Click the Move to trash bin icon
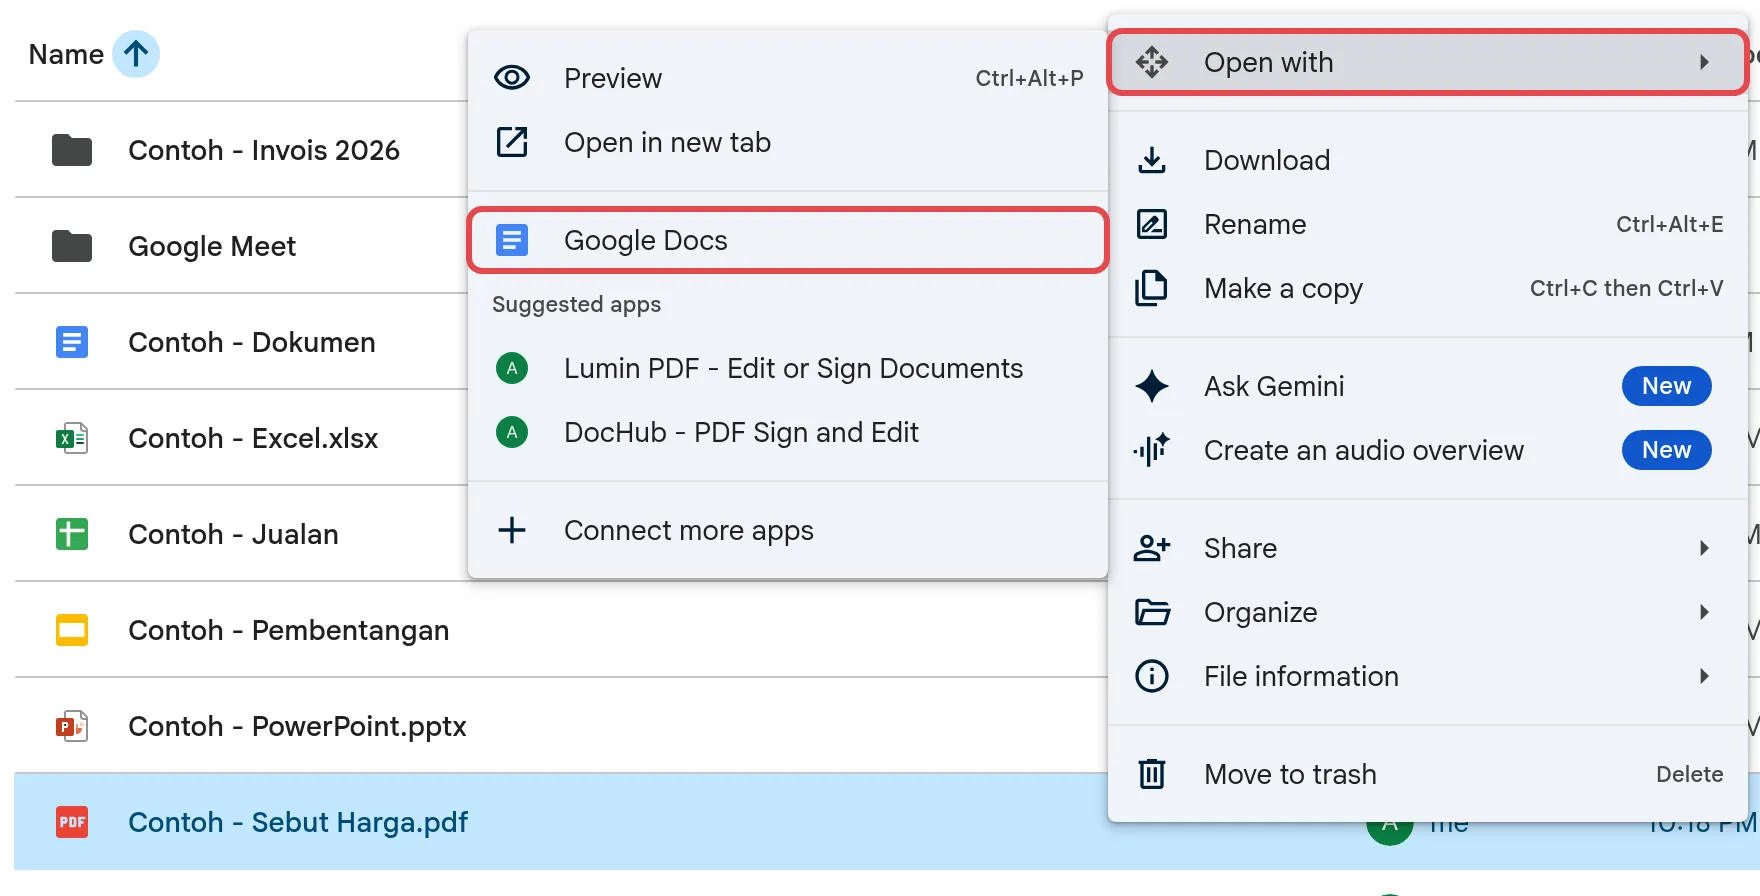Screen dimensions: 1760x896 (1152, 774)
